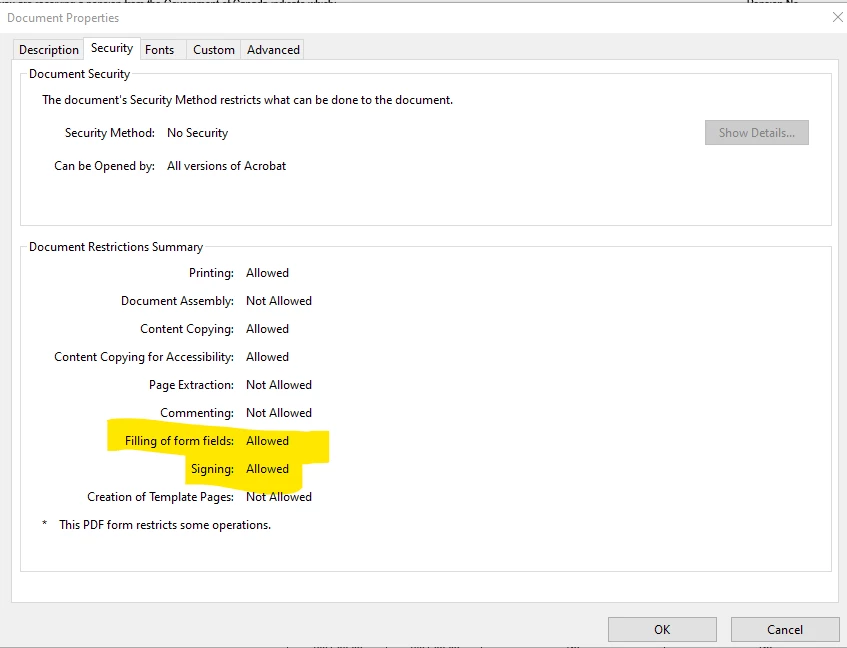Click the highlighted Signing Allowed value
Viewport: 847px width, 648px height.
tap(267, 469)
